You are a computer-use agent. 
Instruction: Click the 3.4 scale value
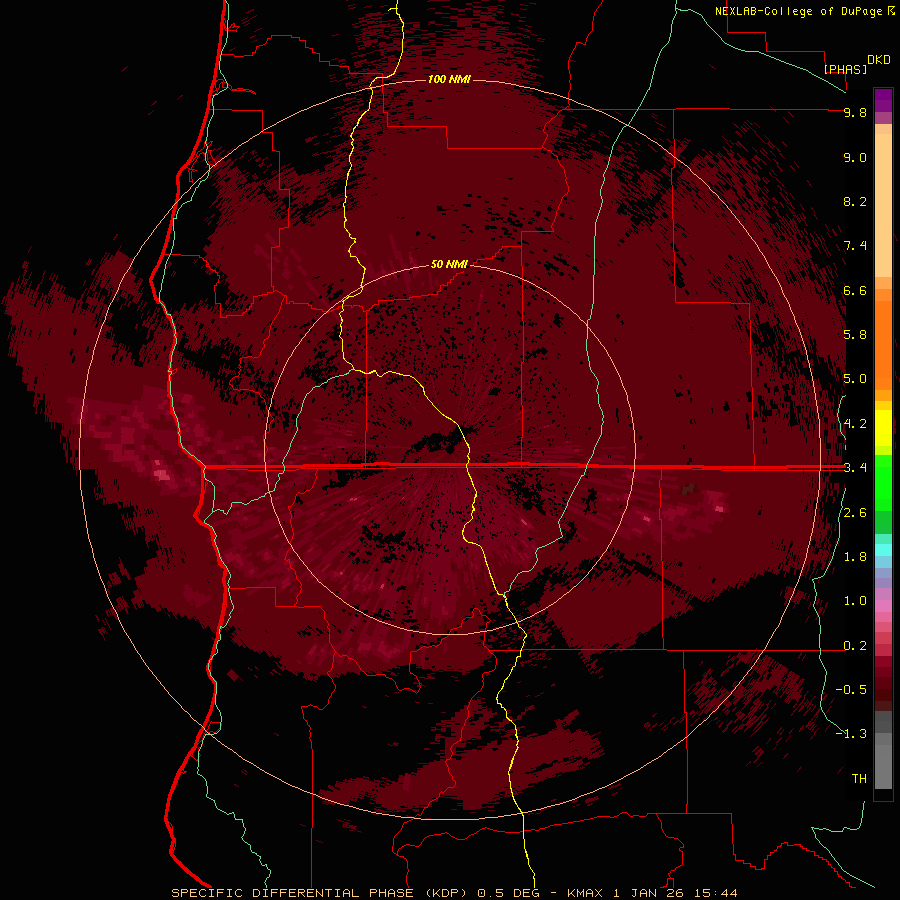855,468
